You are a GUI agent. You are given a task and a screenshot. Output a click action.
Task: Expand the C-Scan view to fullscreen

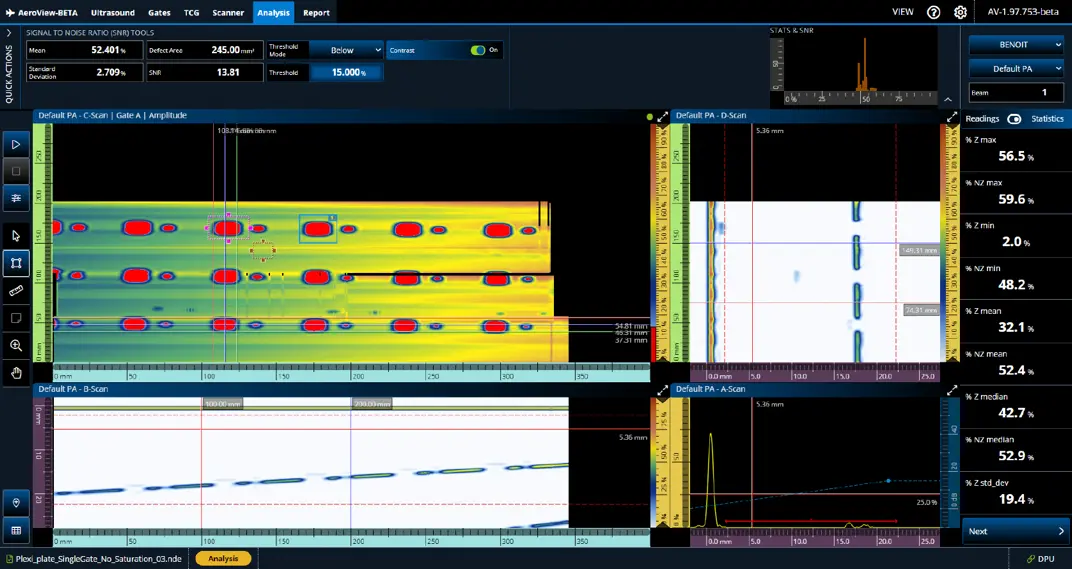pyautogui.click(x=662, y=117)
